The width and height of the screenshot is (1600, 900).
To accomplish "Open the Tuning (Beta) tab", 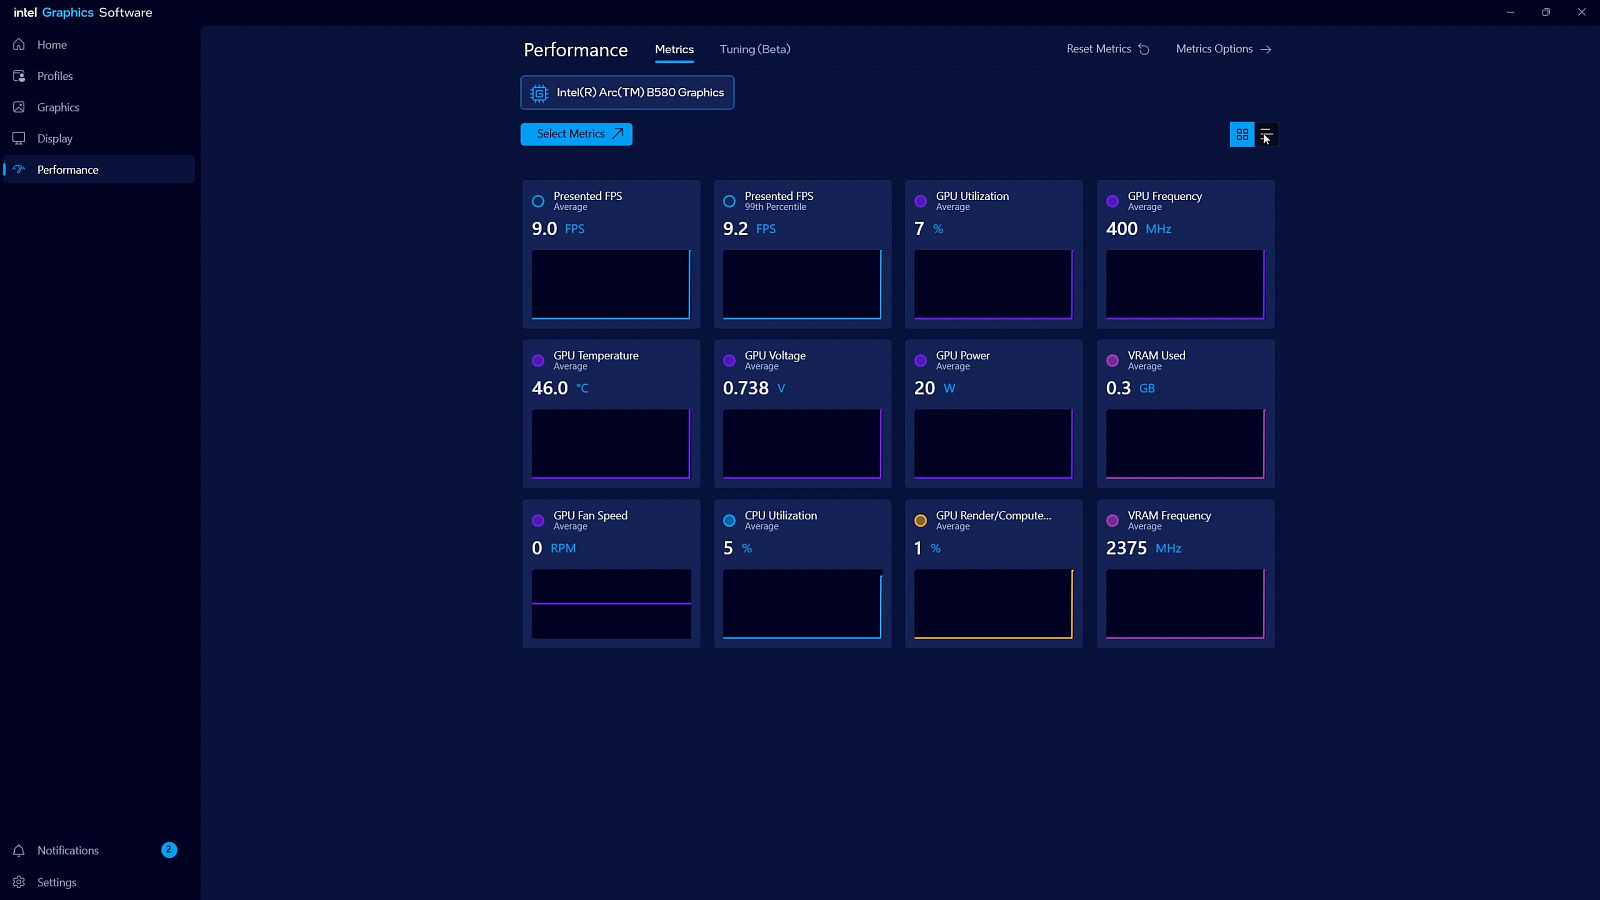I will (x=755, y=49).
